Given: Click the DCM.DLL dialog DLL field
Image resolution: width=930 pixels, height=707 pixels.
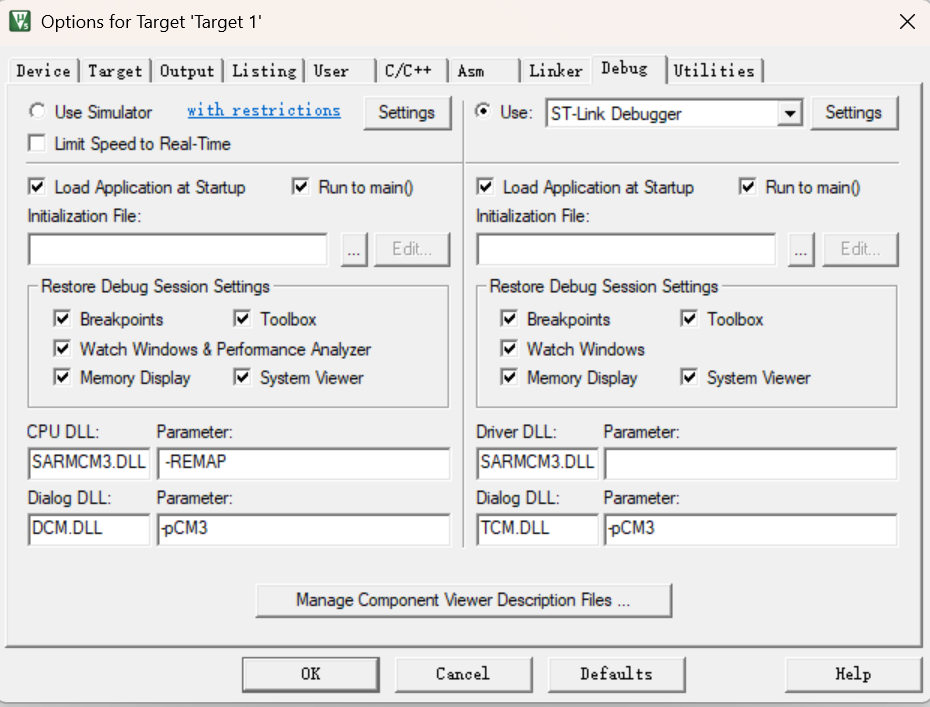Looking at the screenshot, I should point(89,529).
